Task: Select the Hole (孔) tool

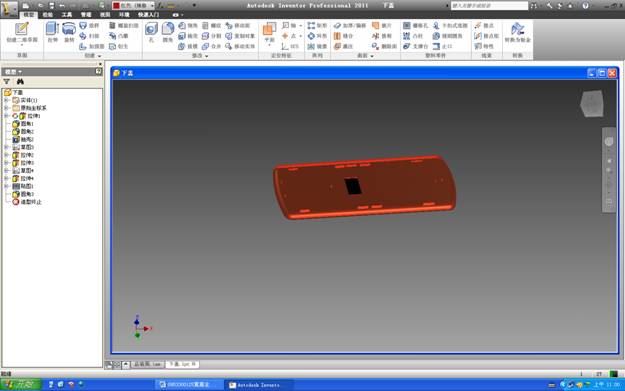Action: point(151,32)
